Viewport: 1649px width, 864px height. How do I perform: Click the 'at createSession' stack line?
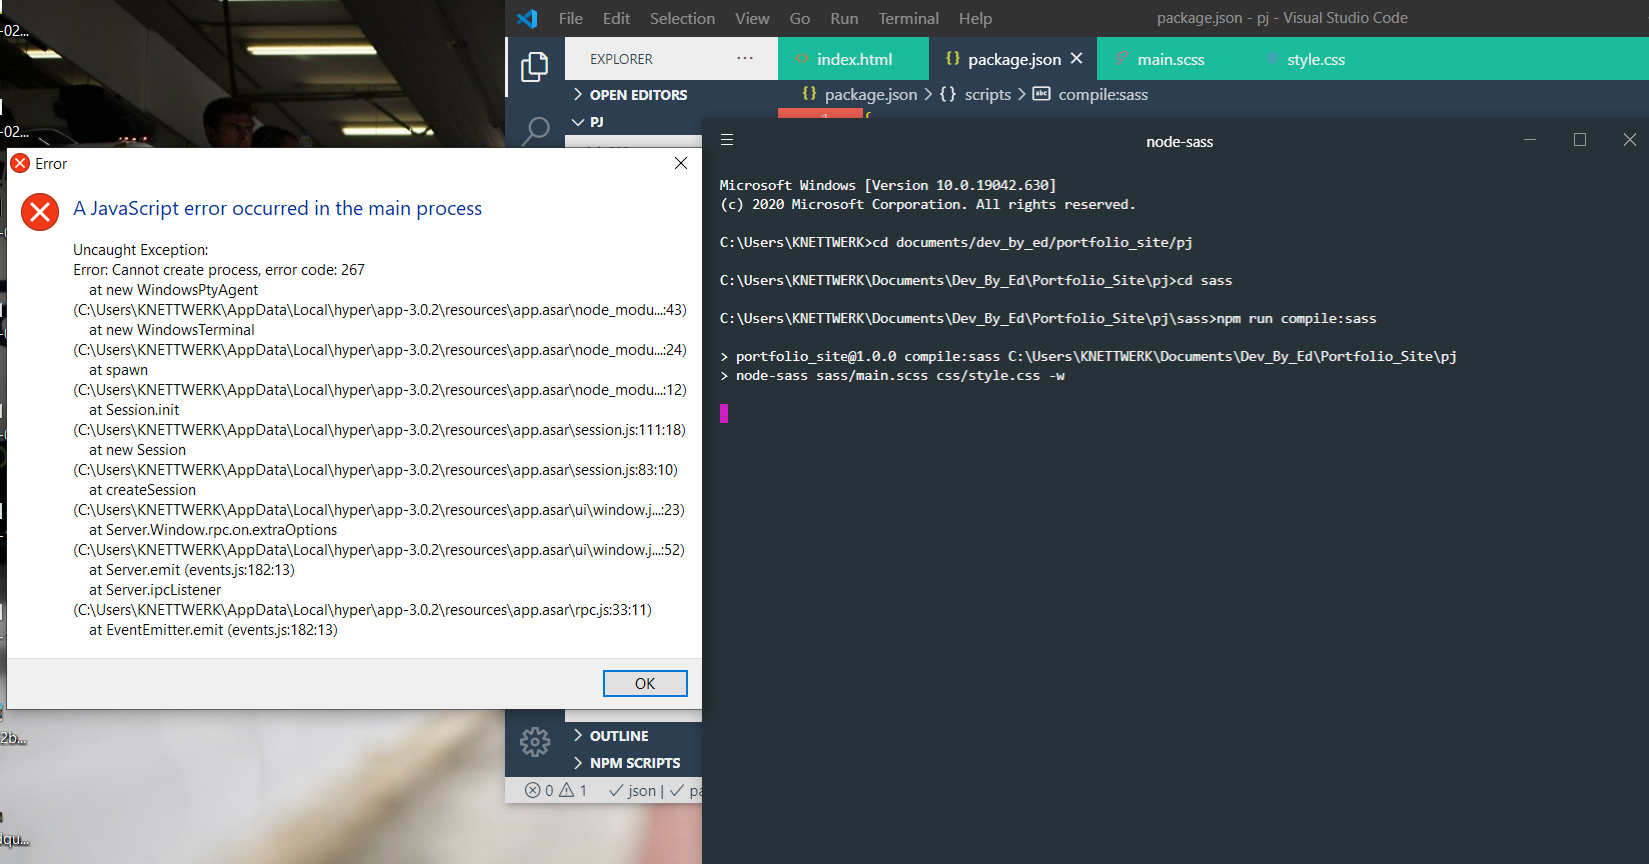(x=142, y=490)
